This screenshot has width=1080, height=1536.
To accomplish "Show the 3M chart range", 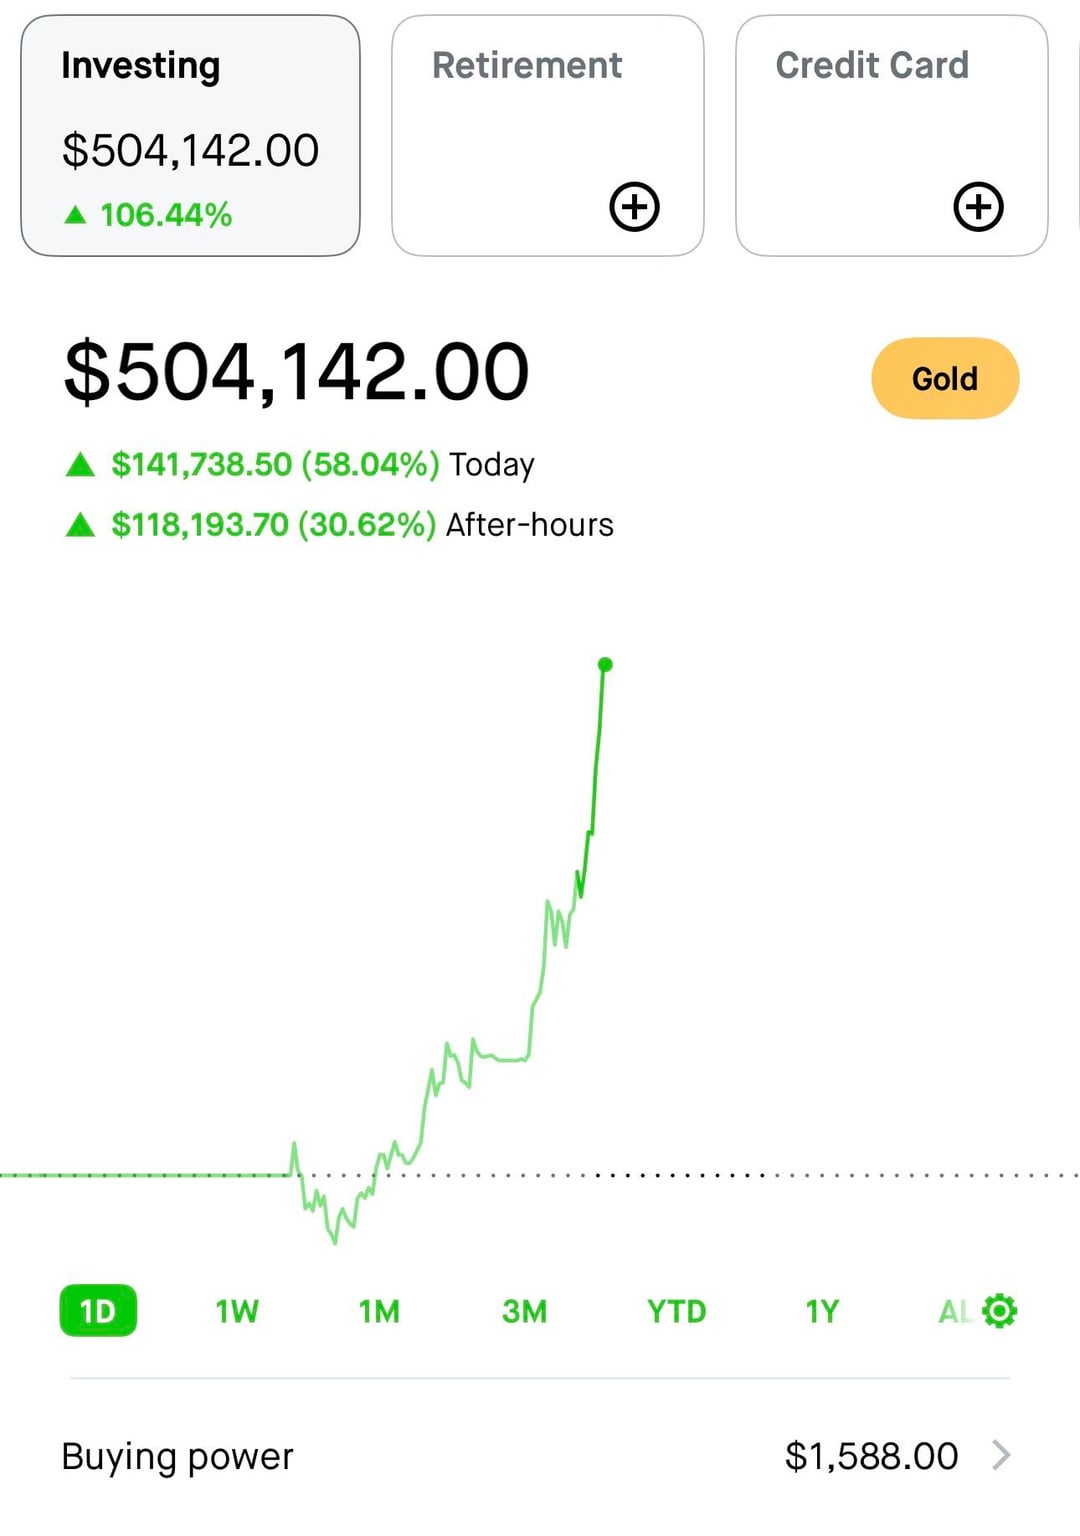I will (524, 1311).
